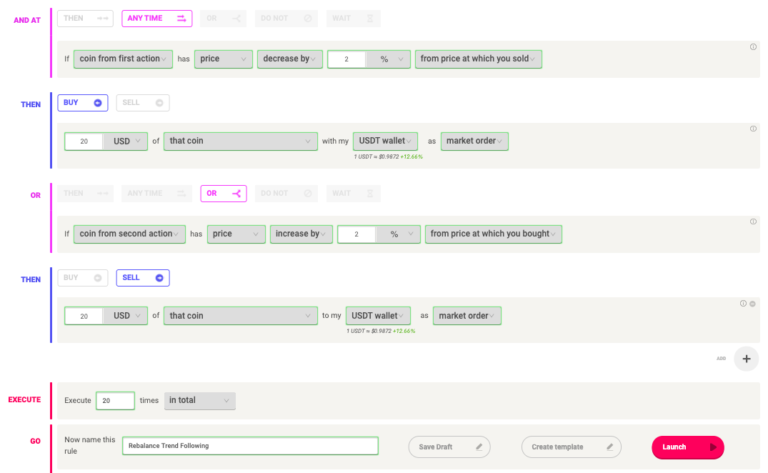This screenshot has height=473, width=768.
Task: Open market order dropdown in buy action
Action: click(474, 142)
